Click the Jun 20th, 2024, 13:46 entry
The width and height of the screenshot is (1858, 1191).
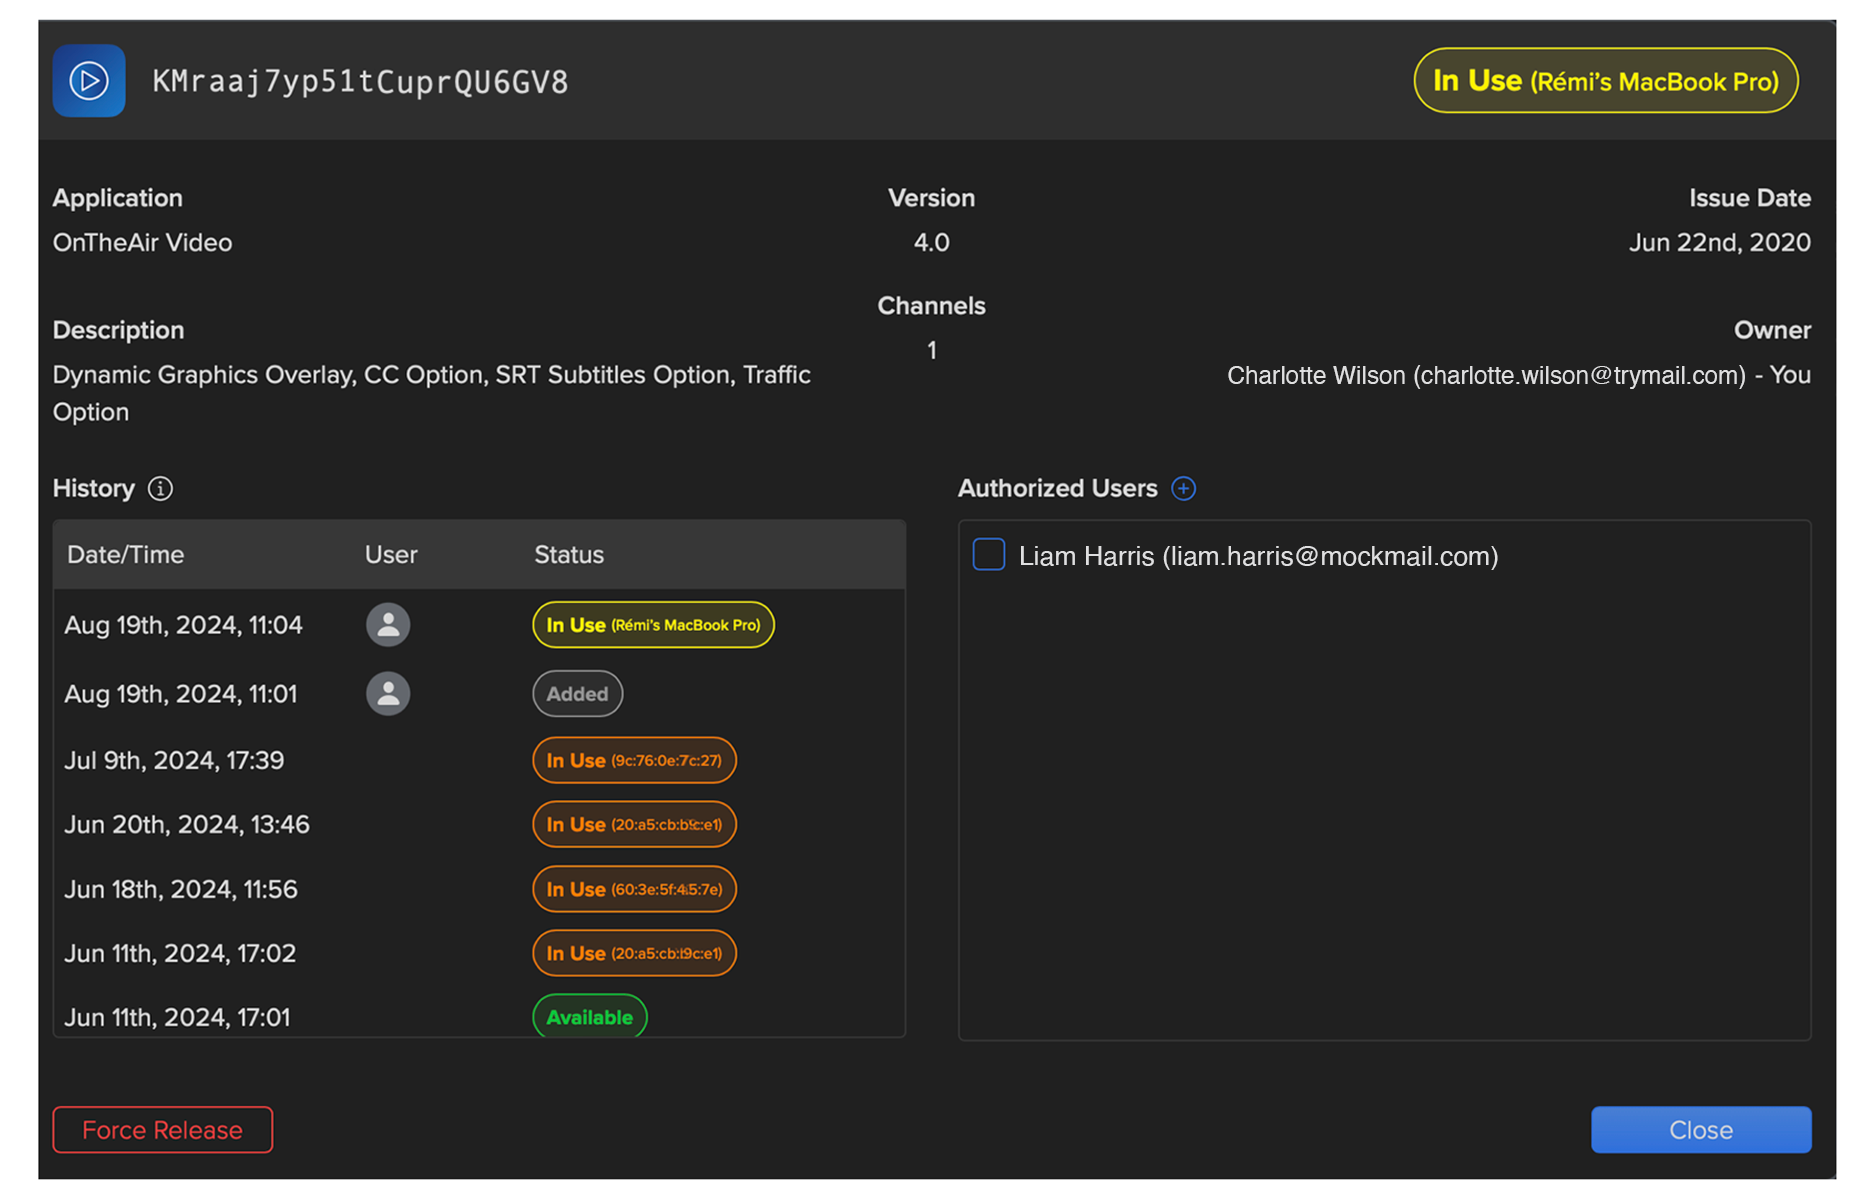coord(187,825)
